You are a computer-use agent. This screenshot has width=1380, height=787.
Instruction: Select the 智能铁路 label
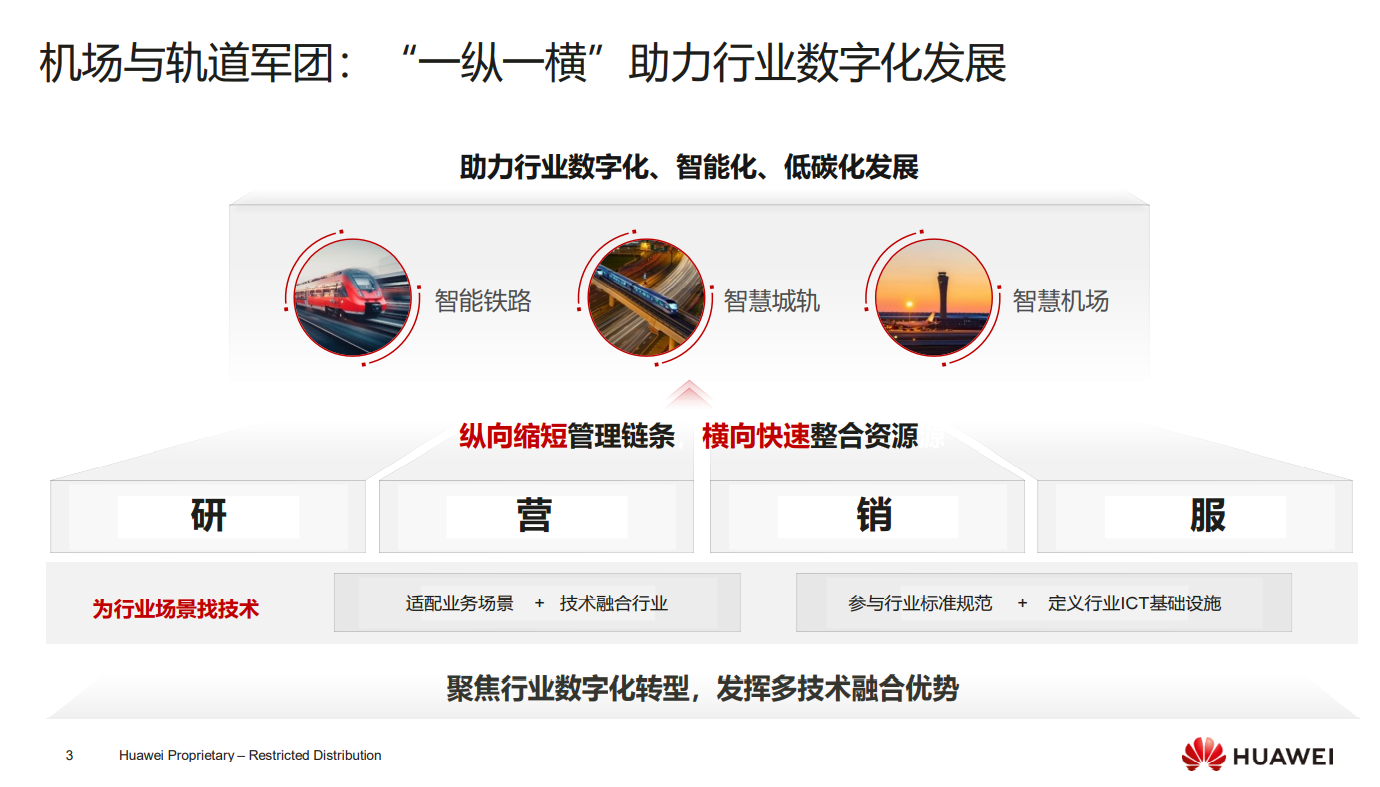483,301
